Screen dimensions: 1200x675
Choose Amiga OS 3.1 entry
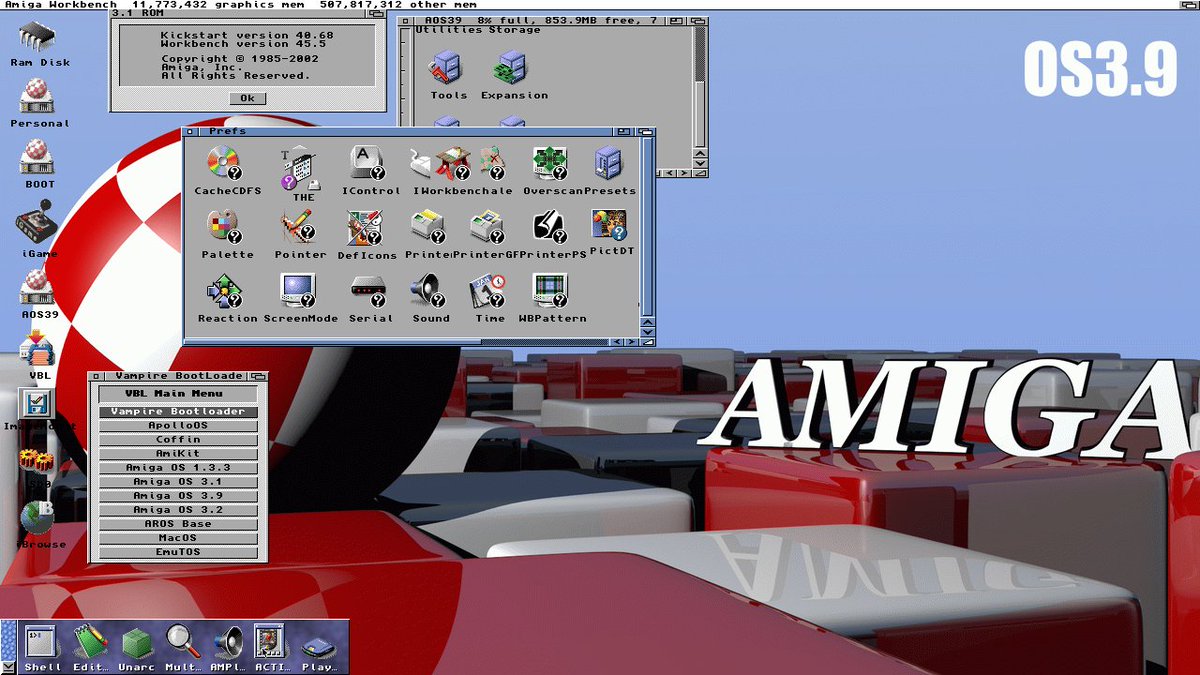click(x=178, y=482)
